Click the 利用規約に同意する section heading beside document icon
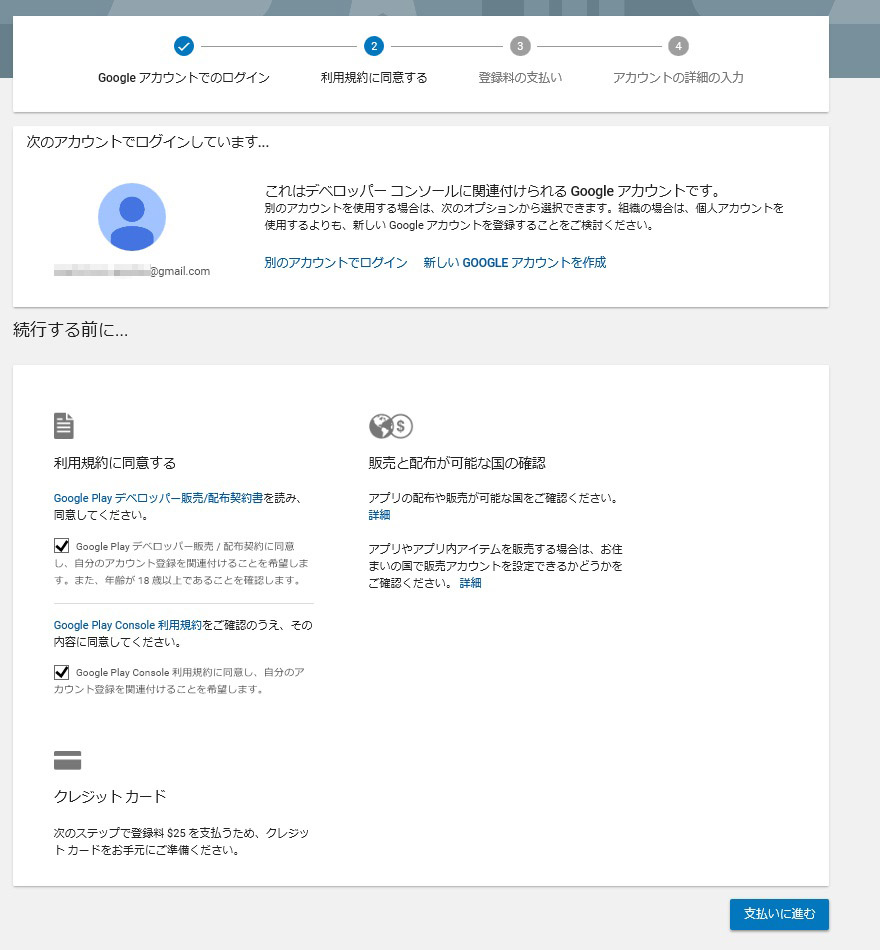880x950 pixels. coord(115,463)
